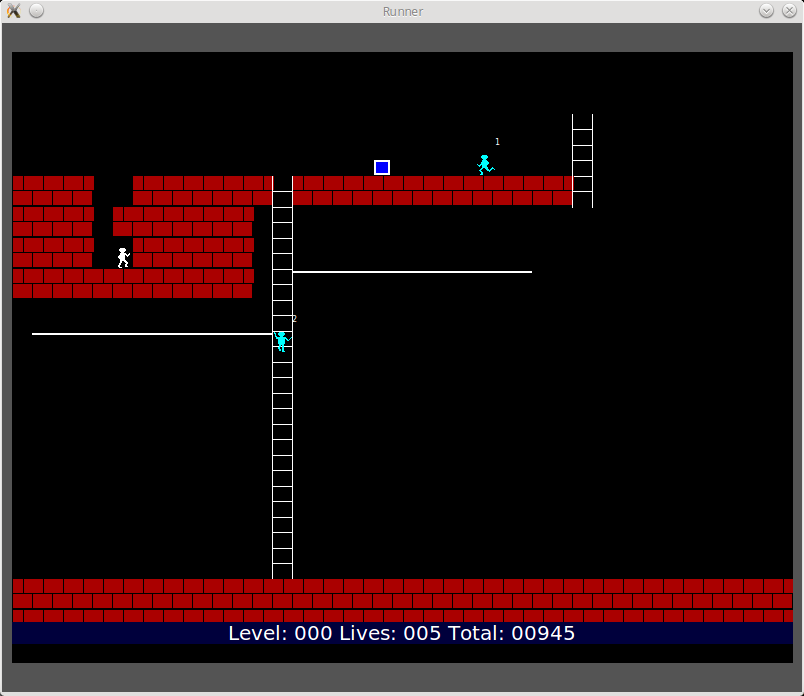Click the white runner character in the bricks
The width and height of the screenshot is (804, 696).
[123, 257]
